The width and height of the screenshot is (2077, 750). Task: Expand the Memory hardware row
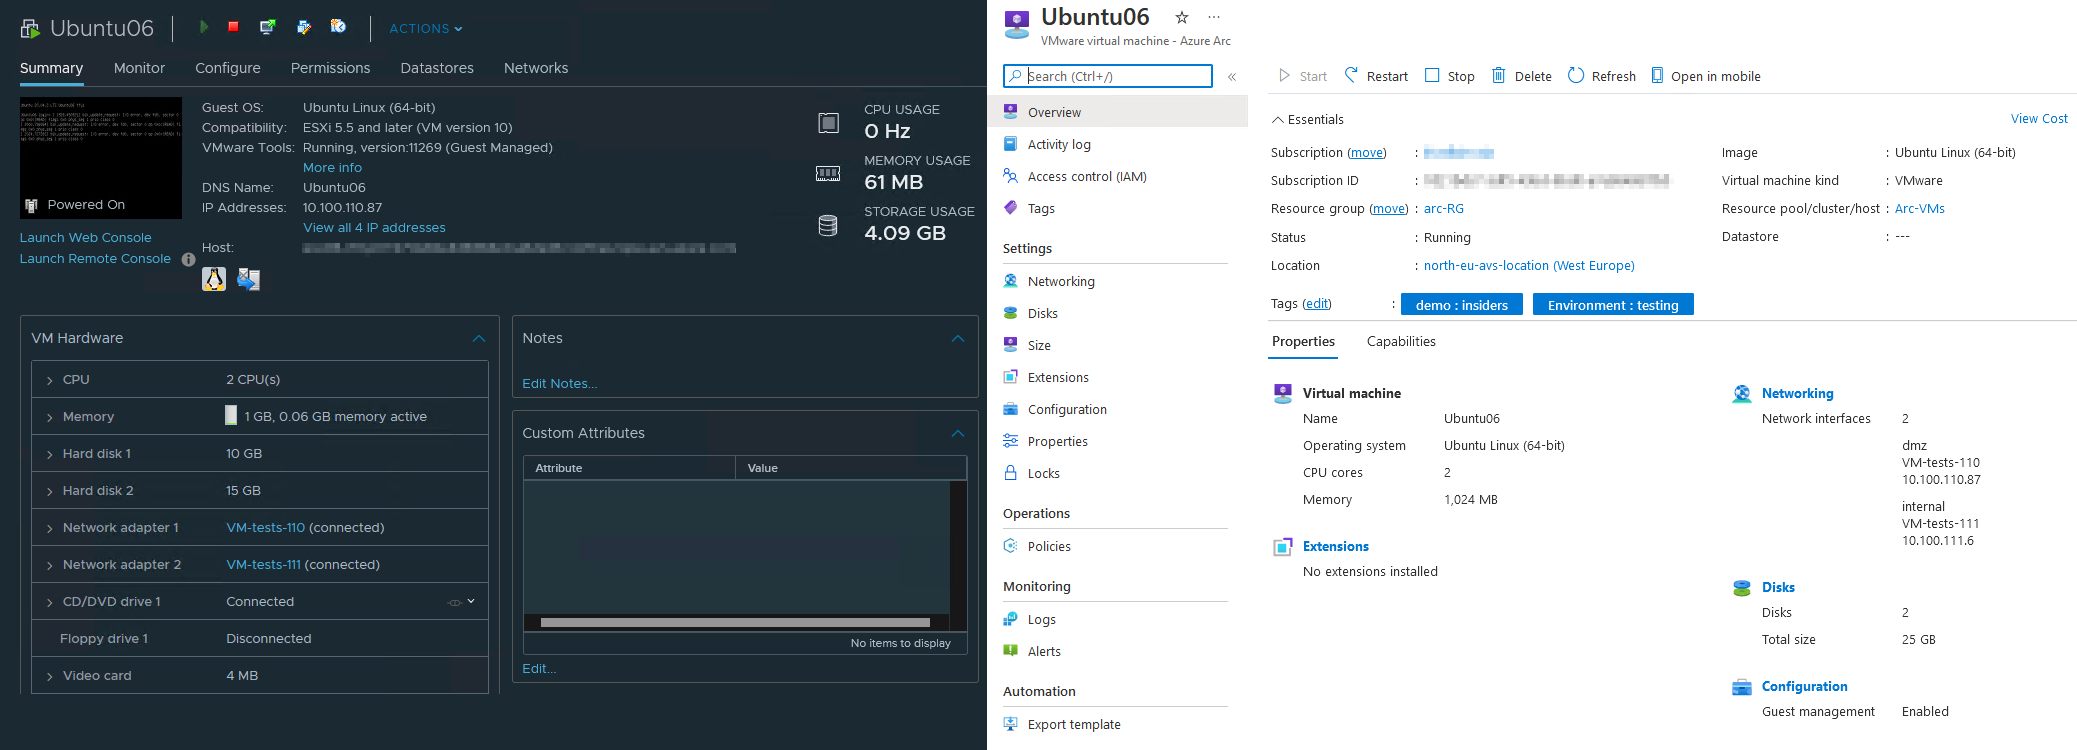(49, 418)
